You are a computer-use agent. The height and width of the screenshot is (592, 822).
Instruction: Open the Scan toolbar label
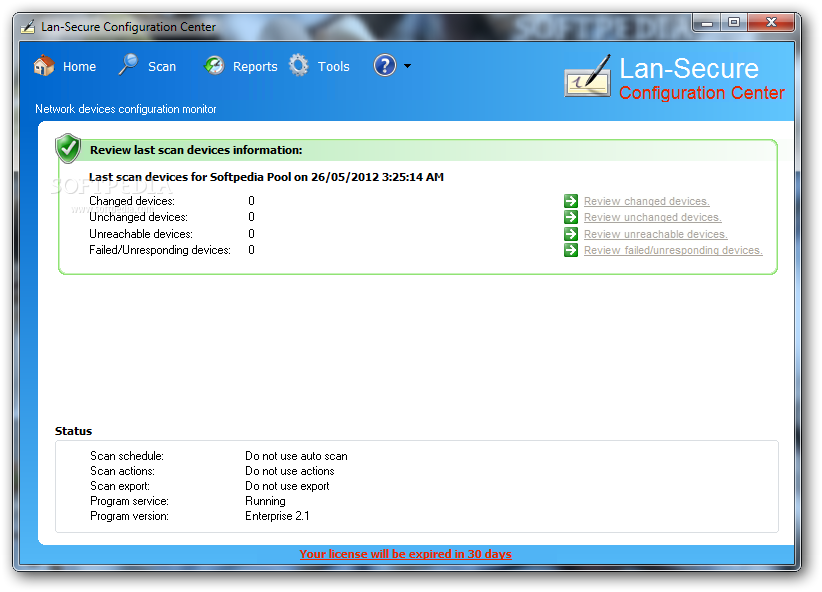coord(162,67)
